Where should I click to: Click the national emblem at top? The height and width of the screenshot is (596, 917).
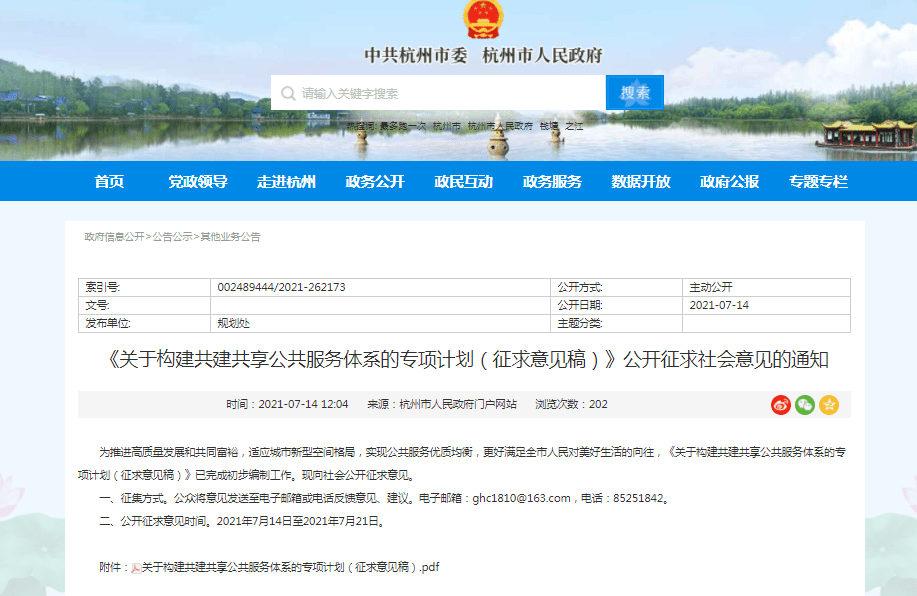pyautogui.click(x=484, y=20)
